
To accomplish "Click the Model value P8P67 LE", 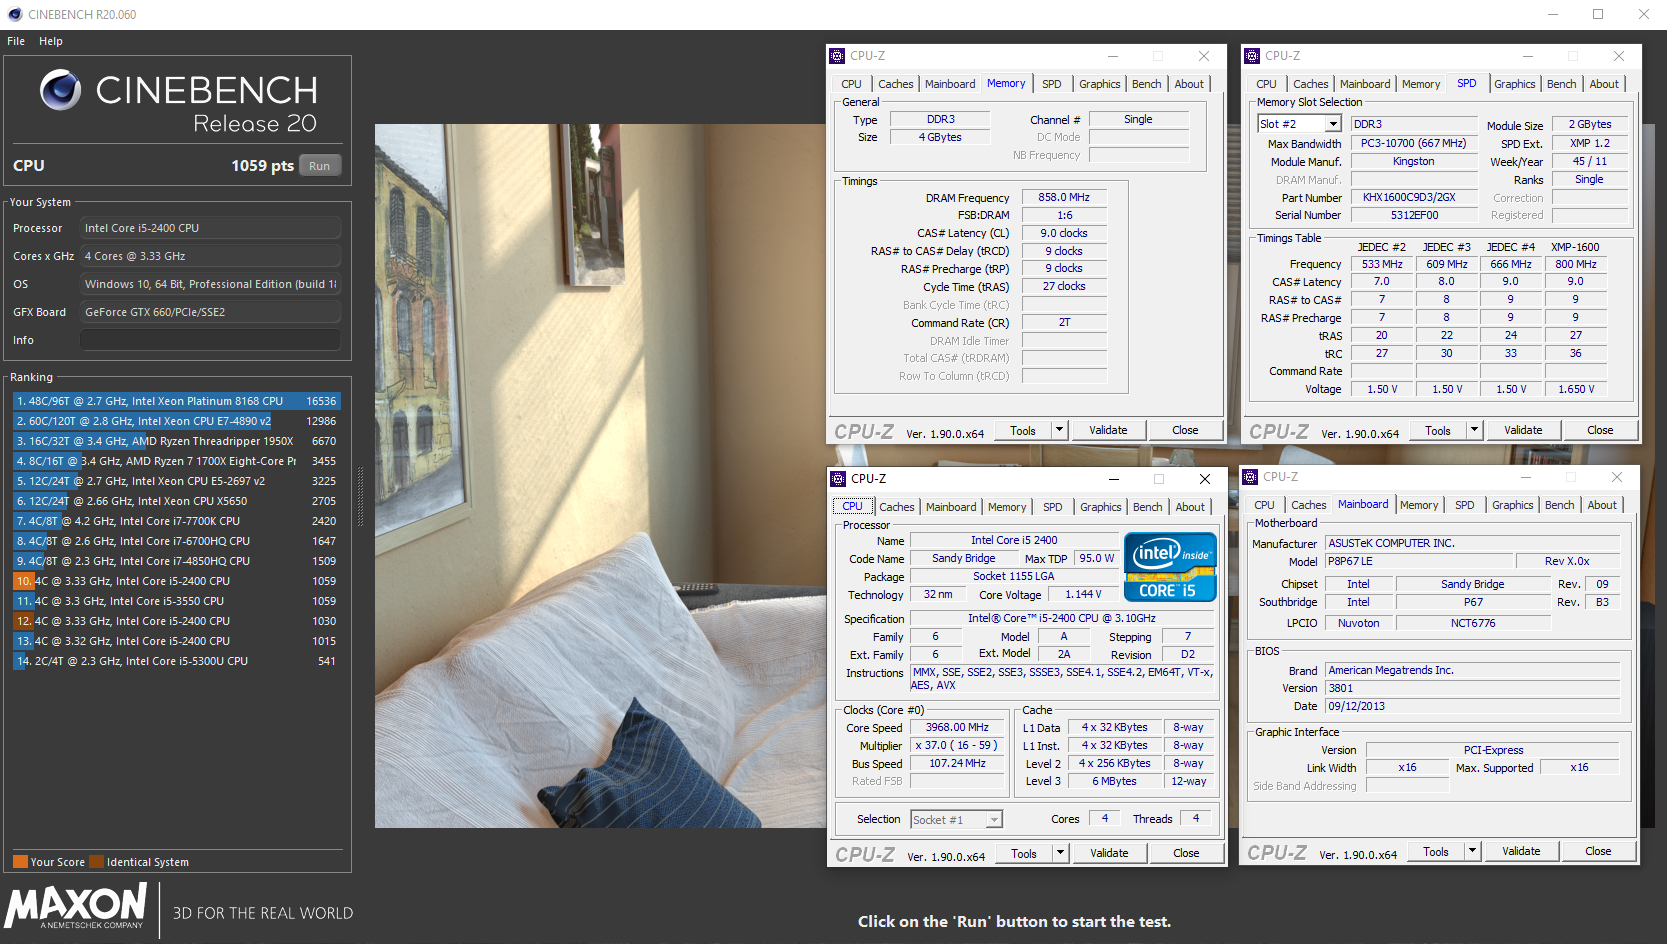I will point(1418,562).
